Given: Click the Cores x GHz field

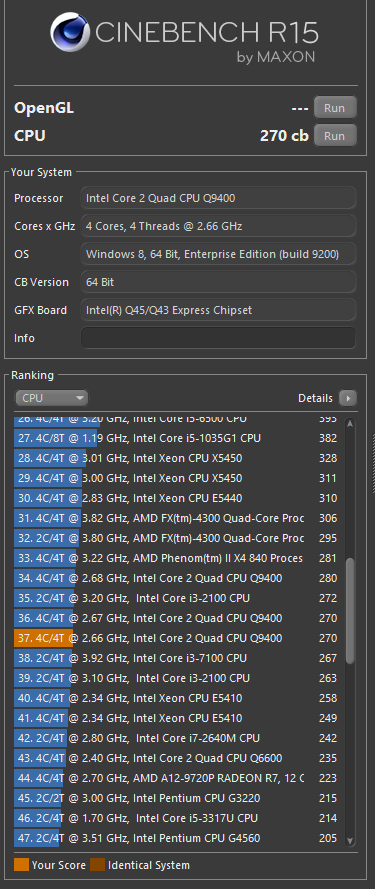Looking at the screenshot, I should pos(218,226).
